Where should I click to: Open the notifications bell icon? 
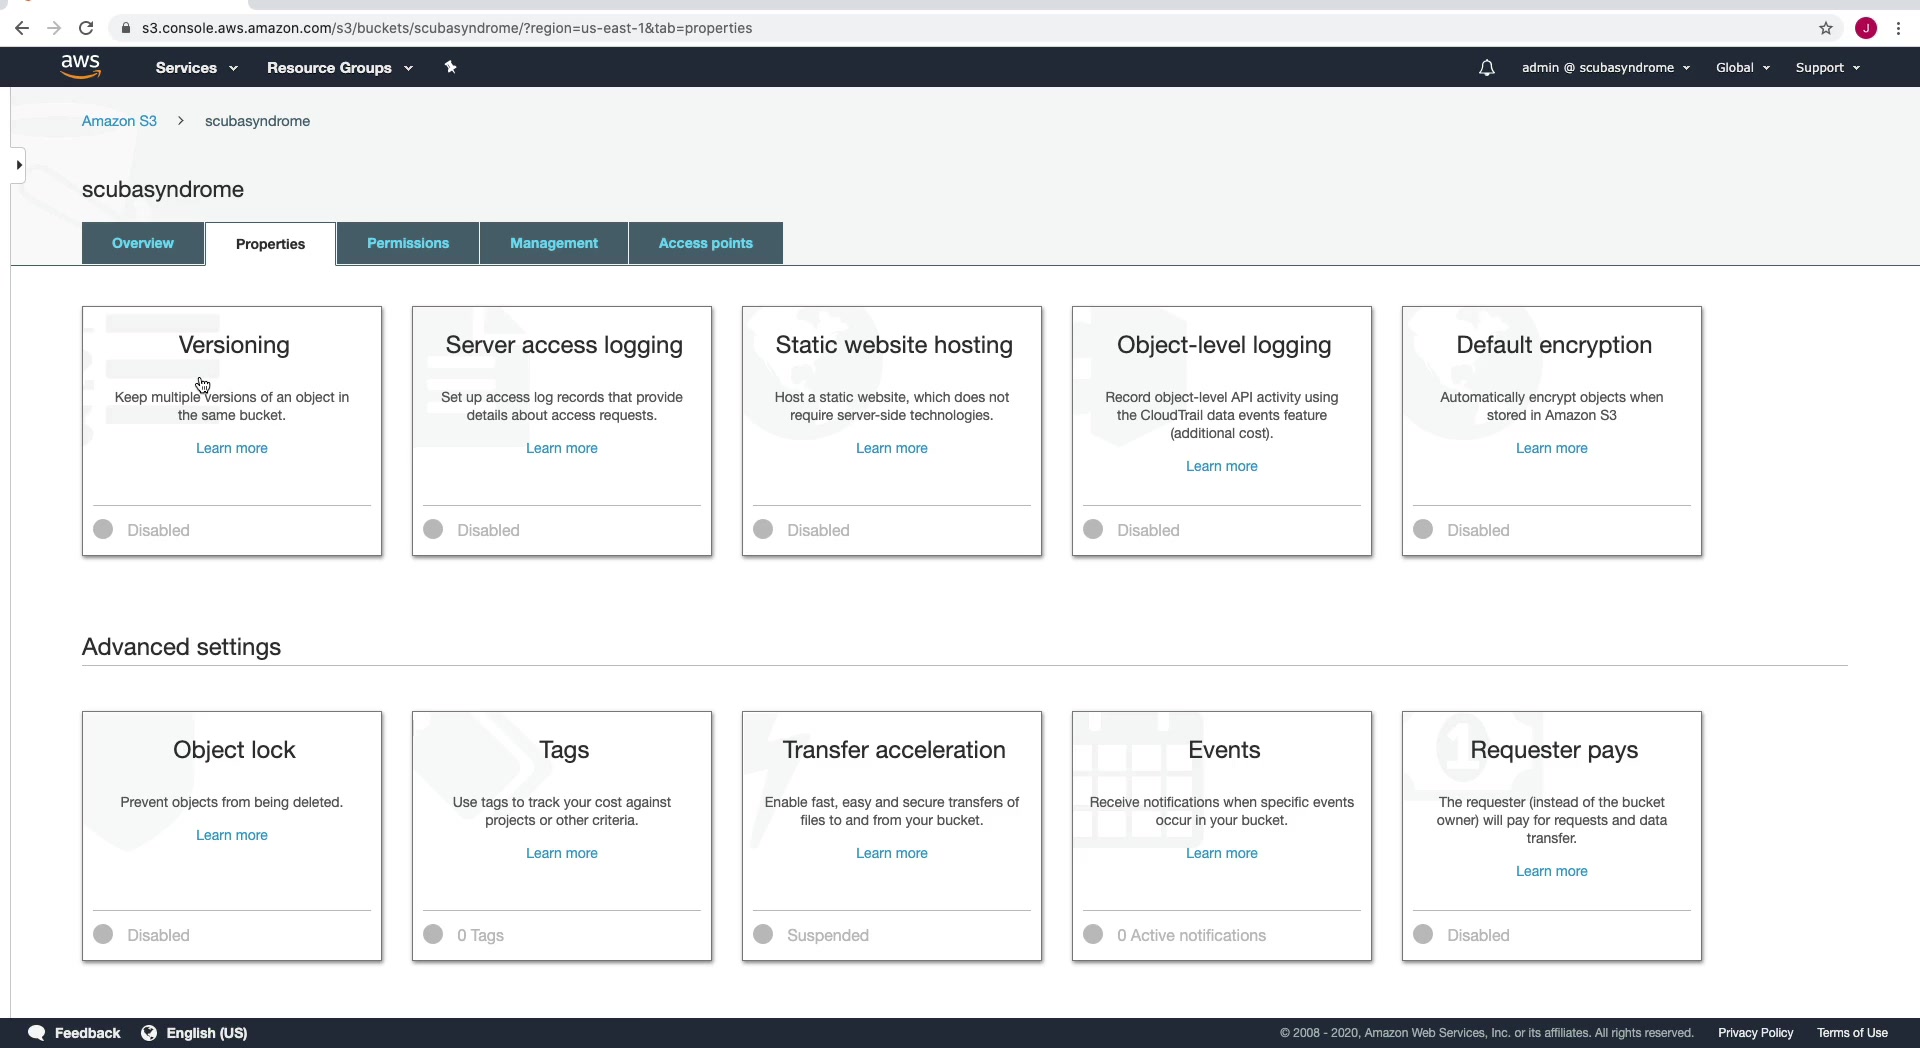click(1487, 68)
